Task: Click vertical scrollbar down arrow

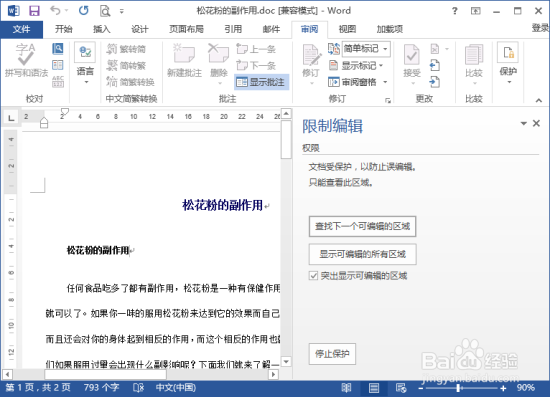Action: click(286, 362)
